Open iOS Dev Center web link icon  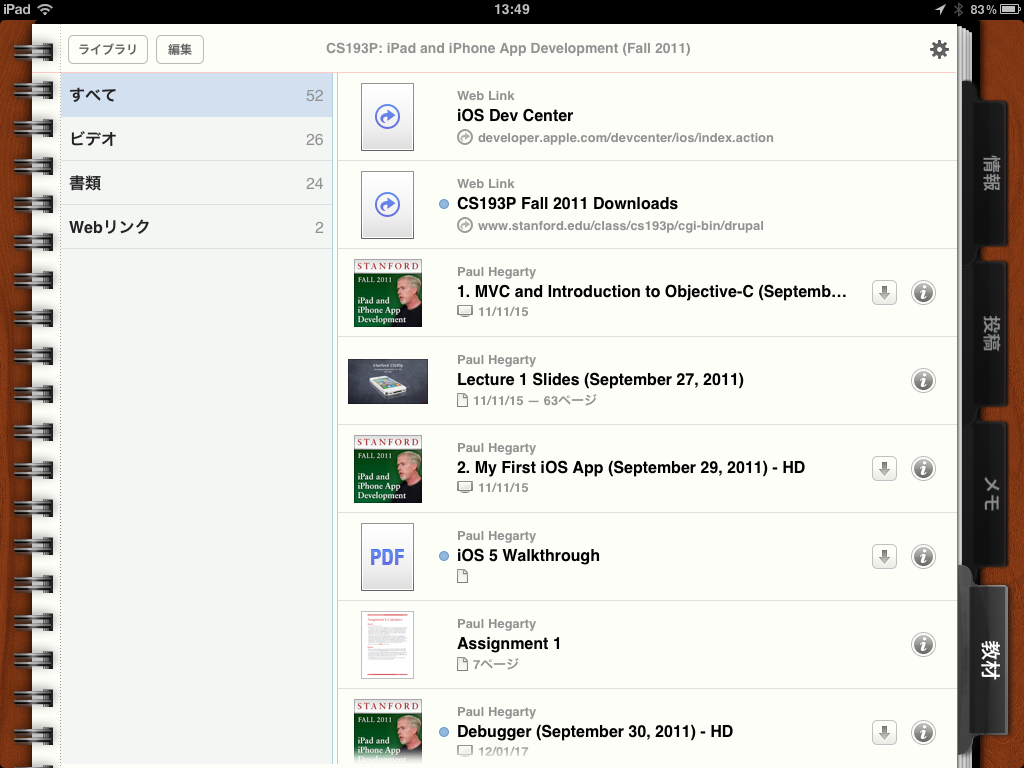point(387,117)
